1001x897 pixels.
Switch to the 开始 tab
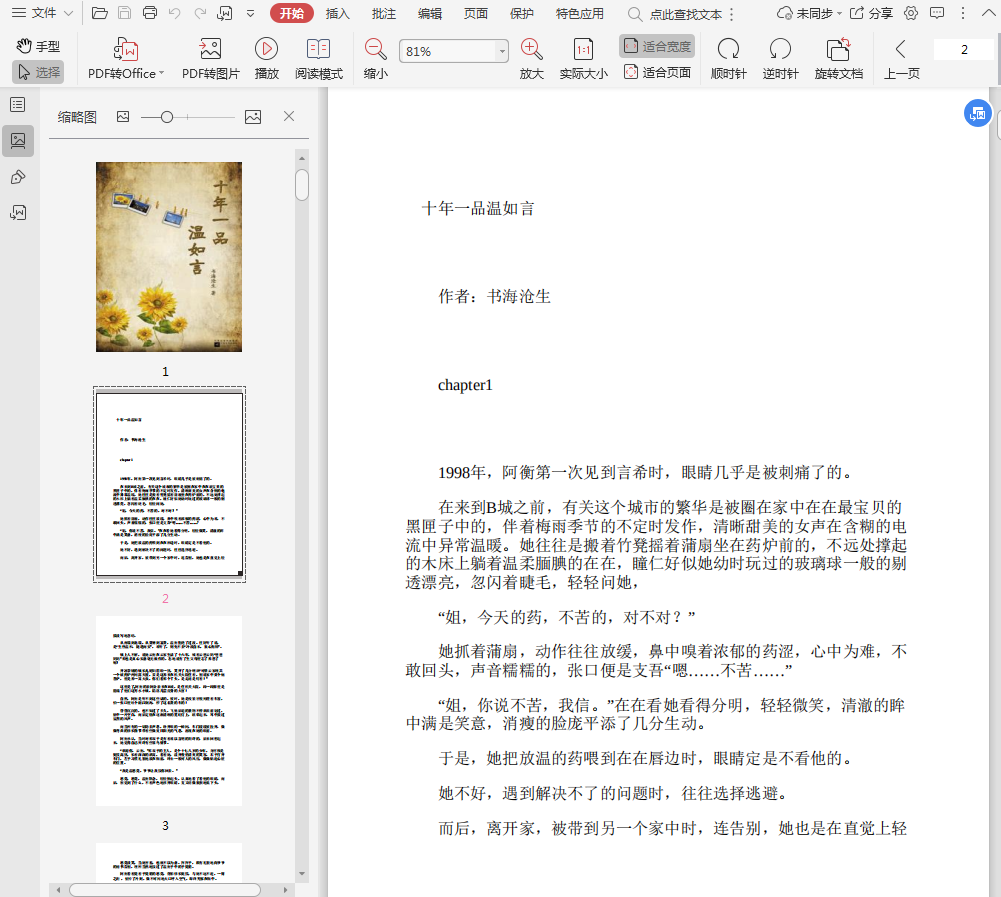point(292,13)
